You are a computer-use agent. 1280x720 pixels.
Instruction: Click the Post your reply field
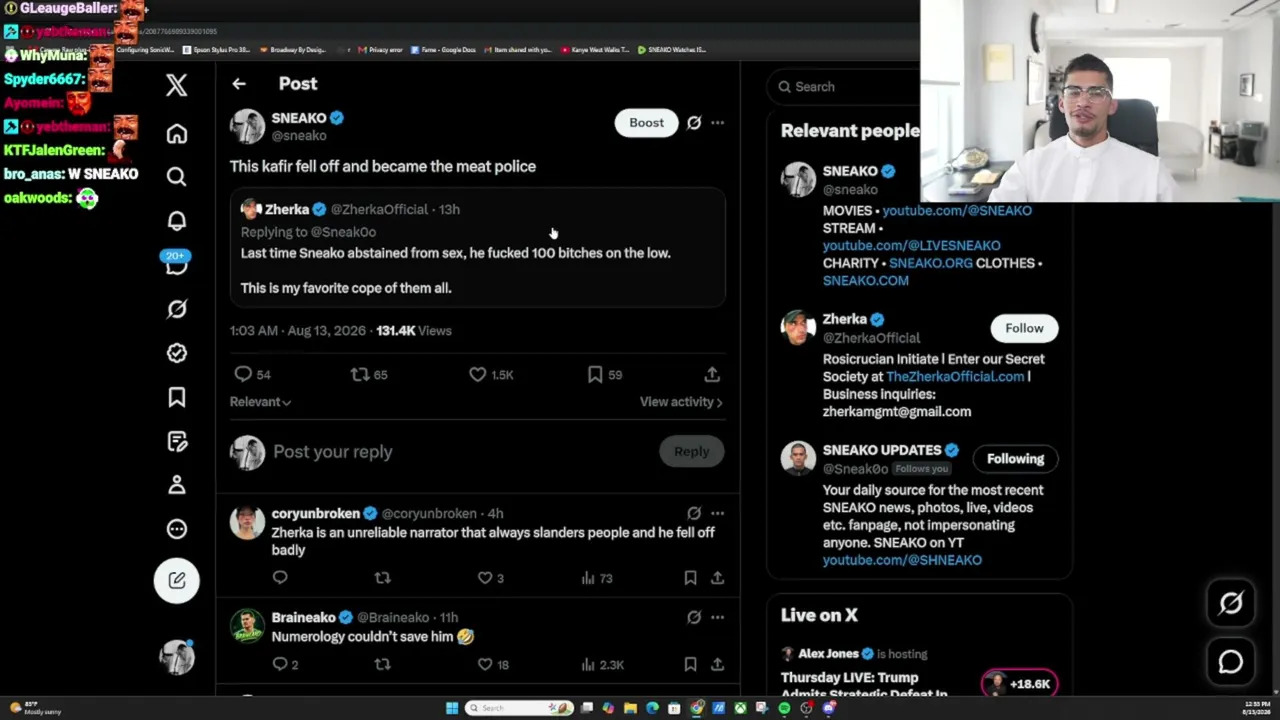[x=460, y=452]
